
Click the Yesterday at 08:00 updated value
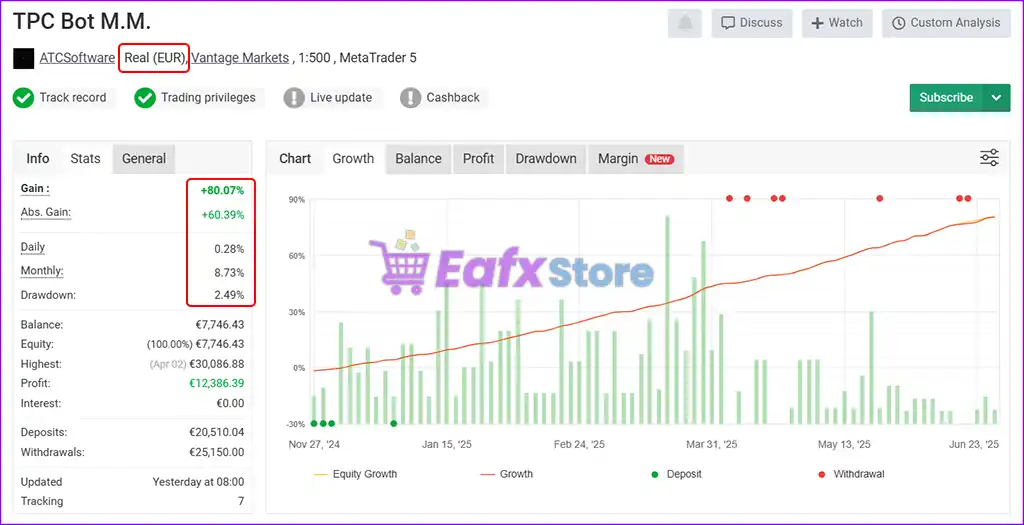pos(199,482)
